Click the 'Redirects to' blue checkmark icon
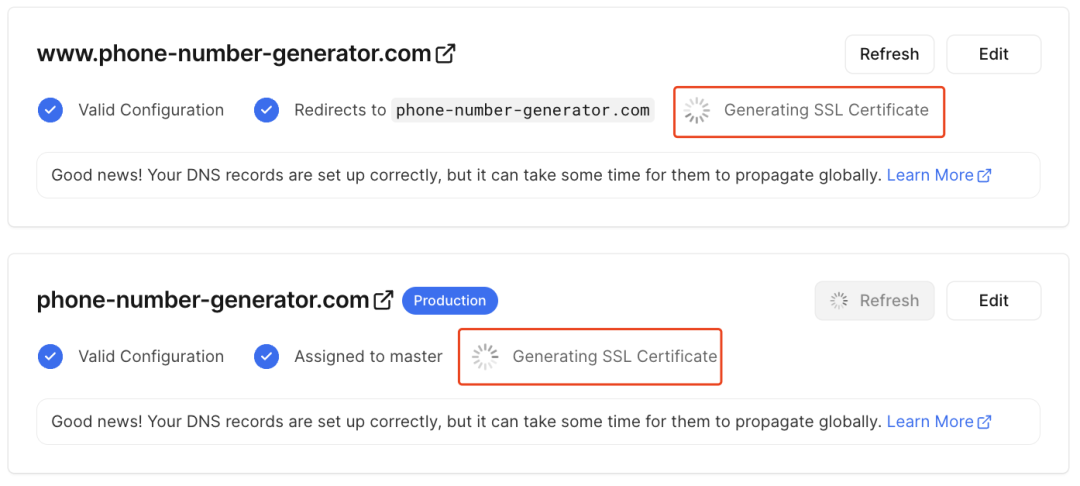Screen dimensions: 1080x486 266,110
